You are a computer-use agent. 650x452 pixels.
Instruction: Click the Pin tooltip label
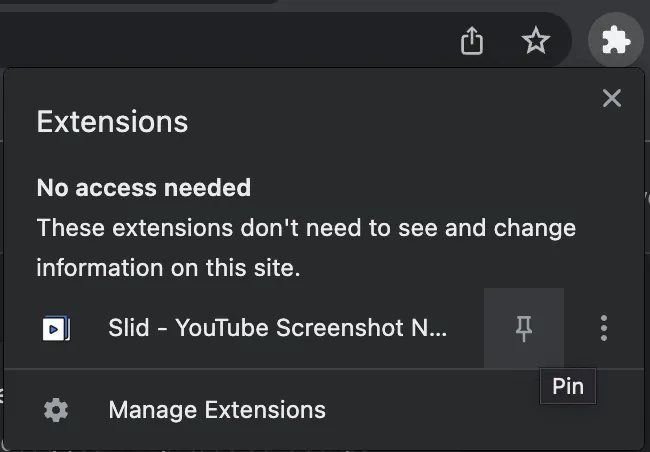(x=567, y=386)
